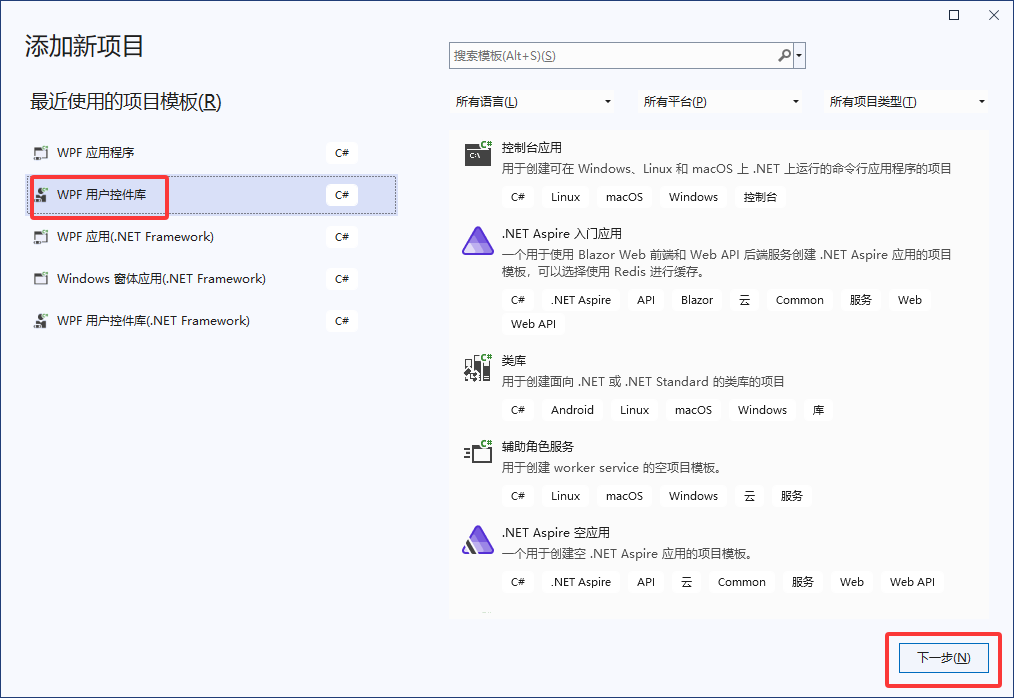
Task: Click the highlighted WPF 用户控件库 icon
Action: [42, 195]
